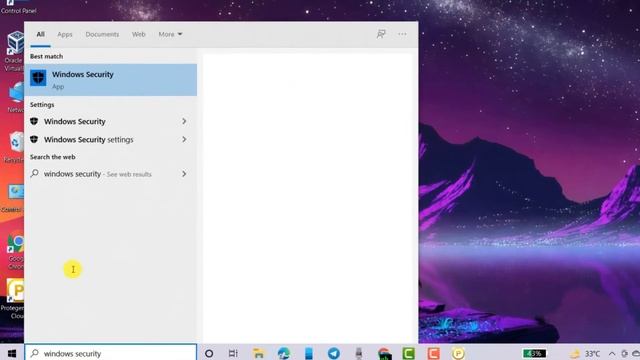The height and width of the screenshot is (360, 640).
Task: Open the yellow P app on the taskbar
Action: click(x=458, y=353)
